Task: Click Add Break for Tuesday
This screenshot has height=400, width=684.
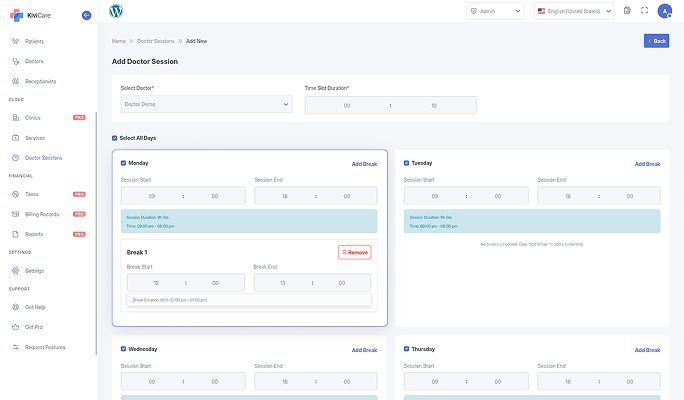Action: point(647,164)
